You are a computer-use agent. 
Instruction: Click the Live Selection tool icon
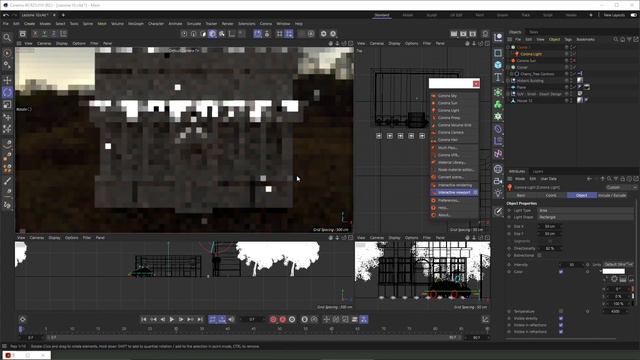(7, 53)
